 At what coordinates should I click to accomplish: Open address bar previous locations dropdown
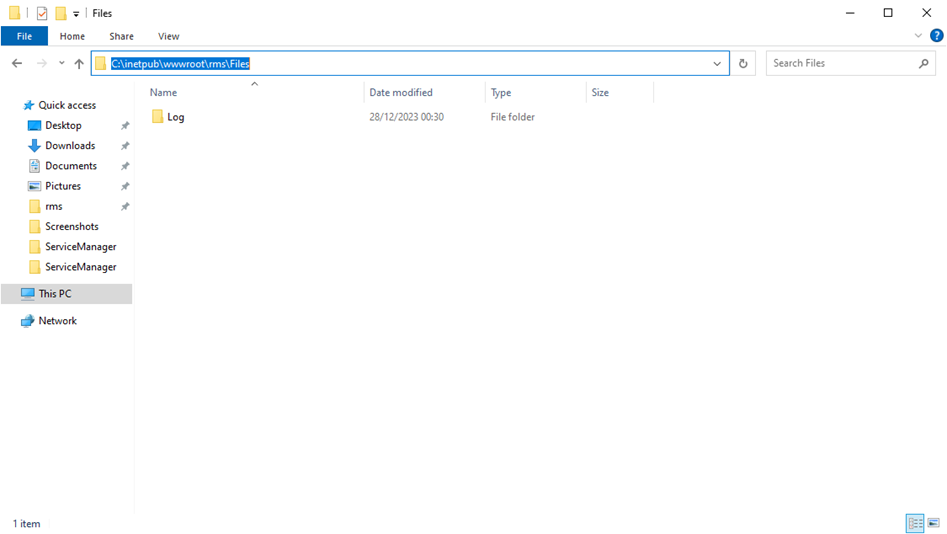click(x=717, y=63)
